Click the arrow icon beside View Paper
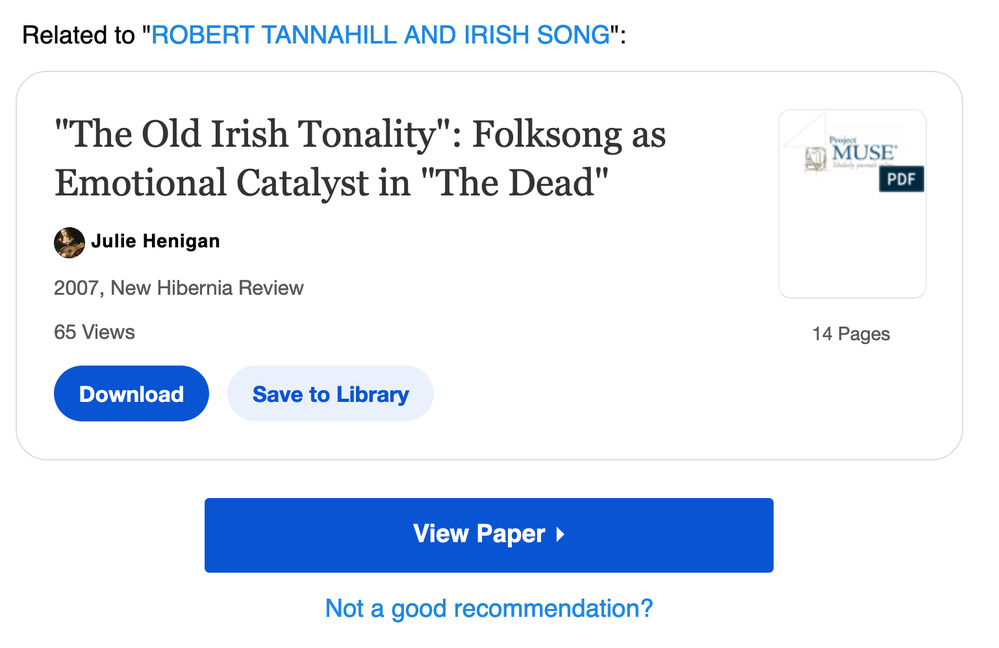This screenshot has height=648, width=999. click(560, 535)
